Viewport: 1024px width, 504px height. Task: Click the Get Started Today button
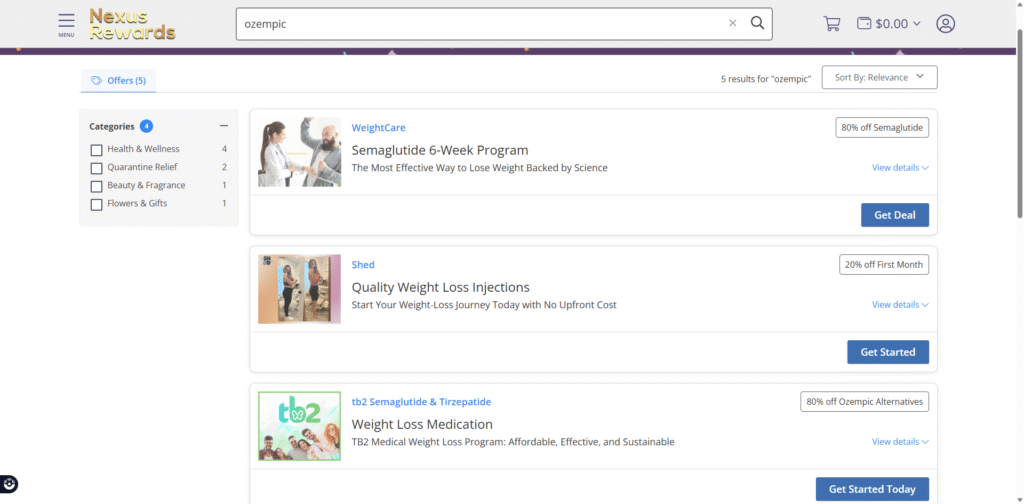[x=872, y=489]
